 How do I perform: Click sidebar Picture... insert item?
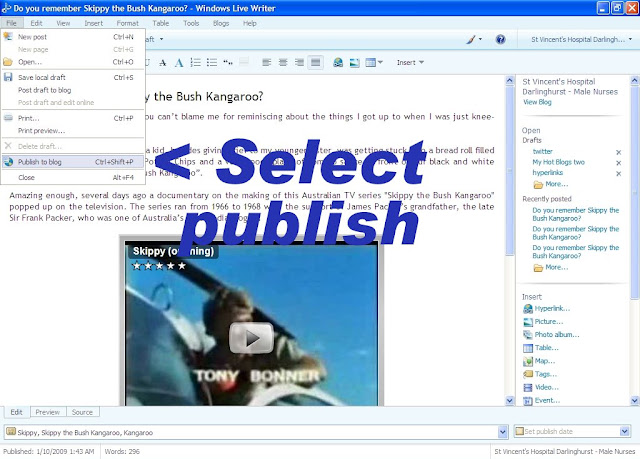coord(543,322)
